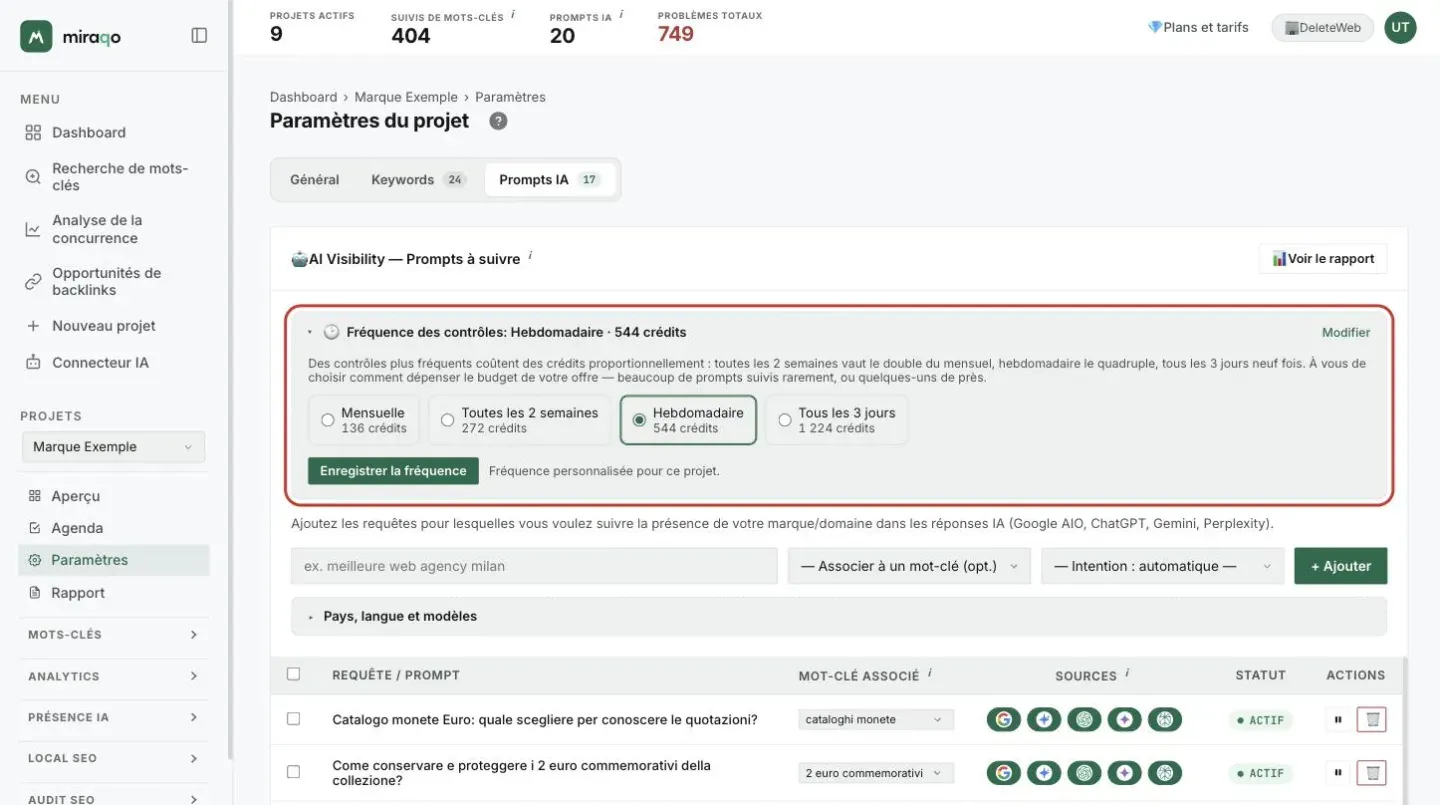Click the + Ajouter button

(x=1340, y=566)
